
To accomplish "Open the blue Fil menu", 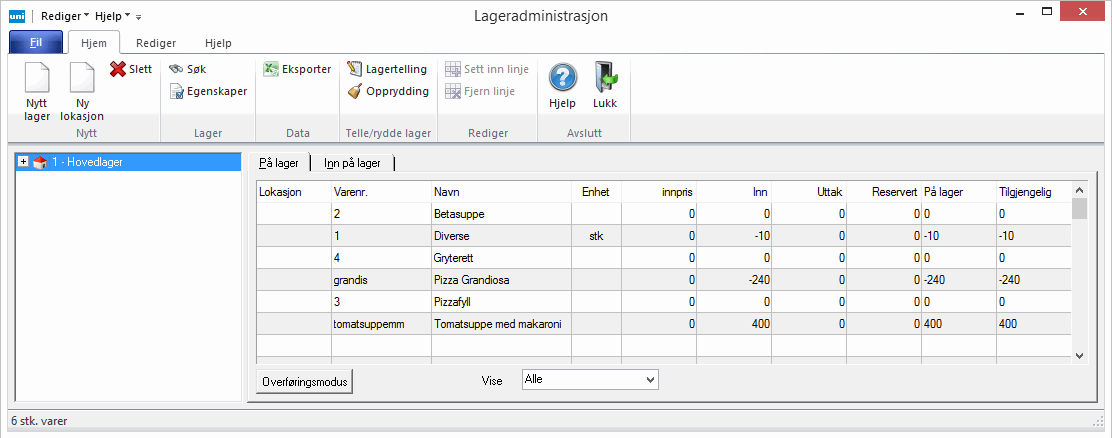I will pos(36,43).
